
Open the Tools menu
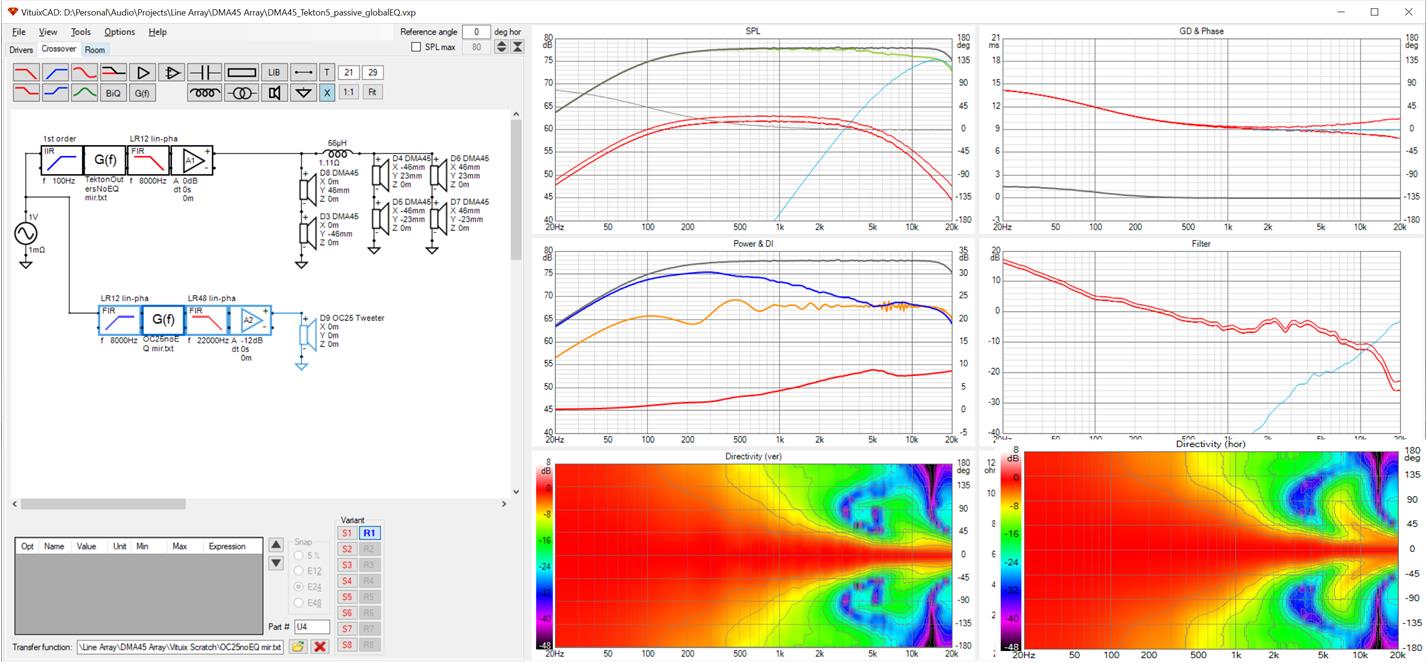[x=81, y=32]
